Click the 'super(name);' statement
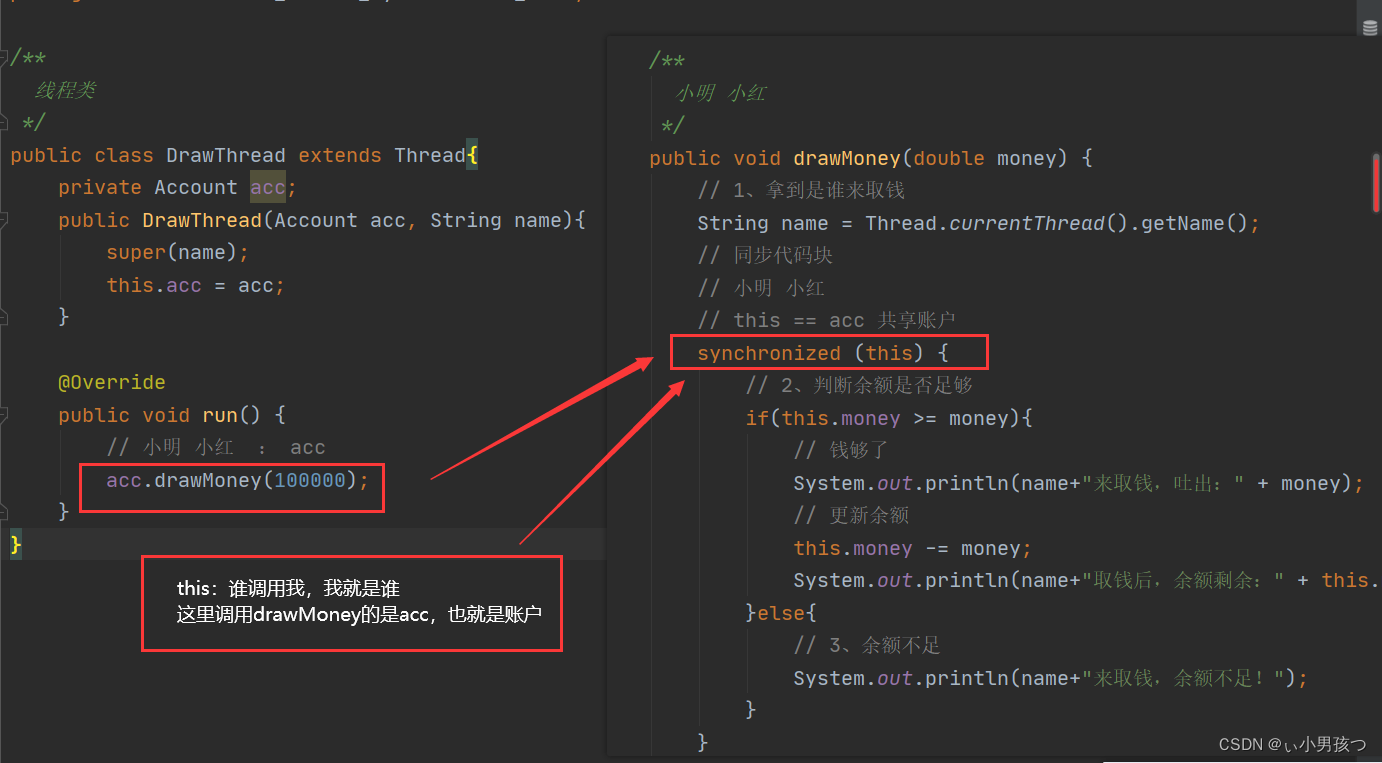The height and width of the screenshot is (763, 1382). (178, 252)
